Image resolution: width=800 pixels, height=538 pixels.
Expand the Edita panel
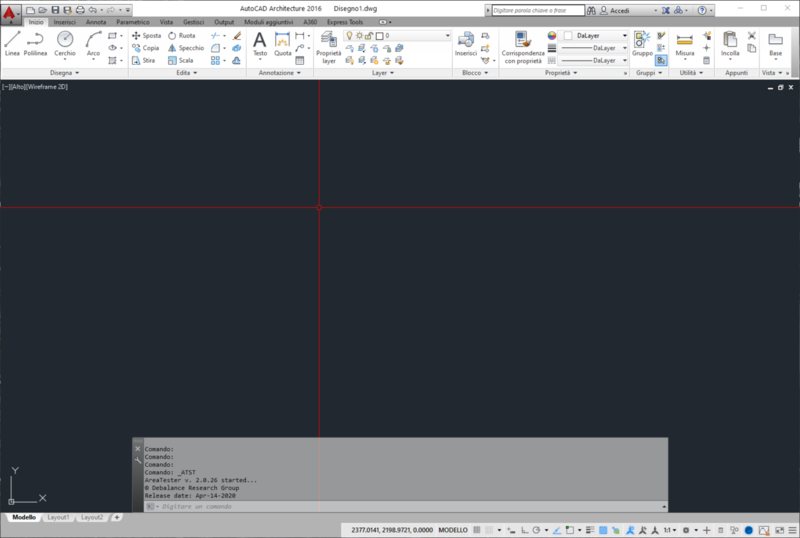coord(187,73)
